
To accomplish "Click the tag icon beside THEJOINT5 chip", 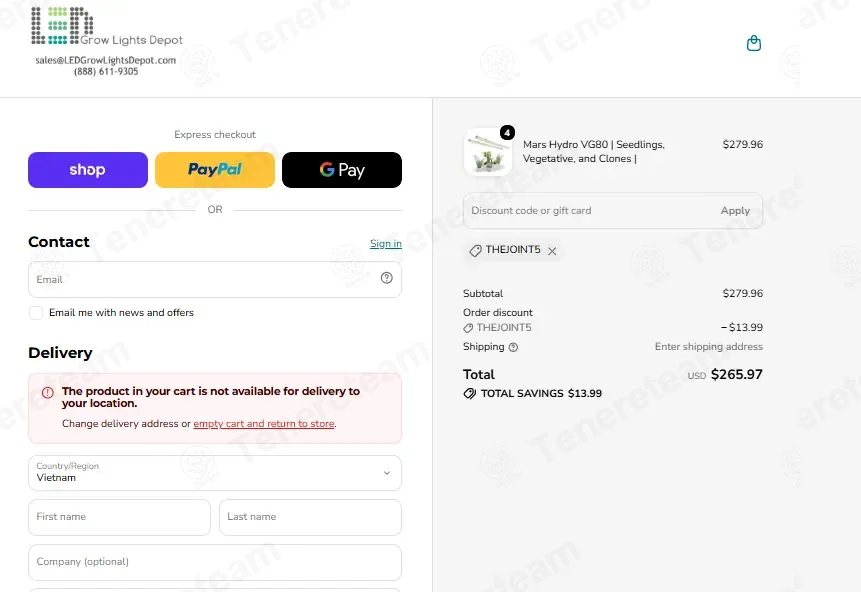I will click(476, 250).
